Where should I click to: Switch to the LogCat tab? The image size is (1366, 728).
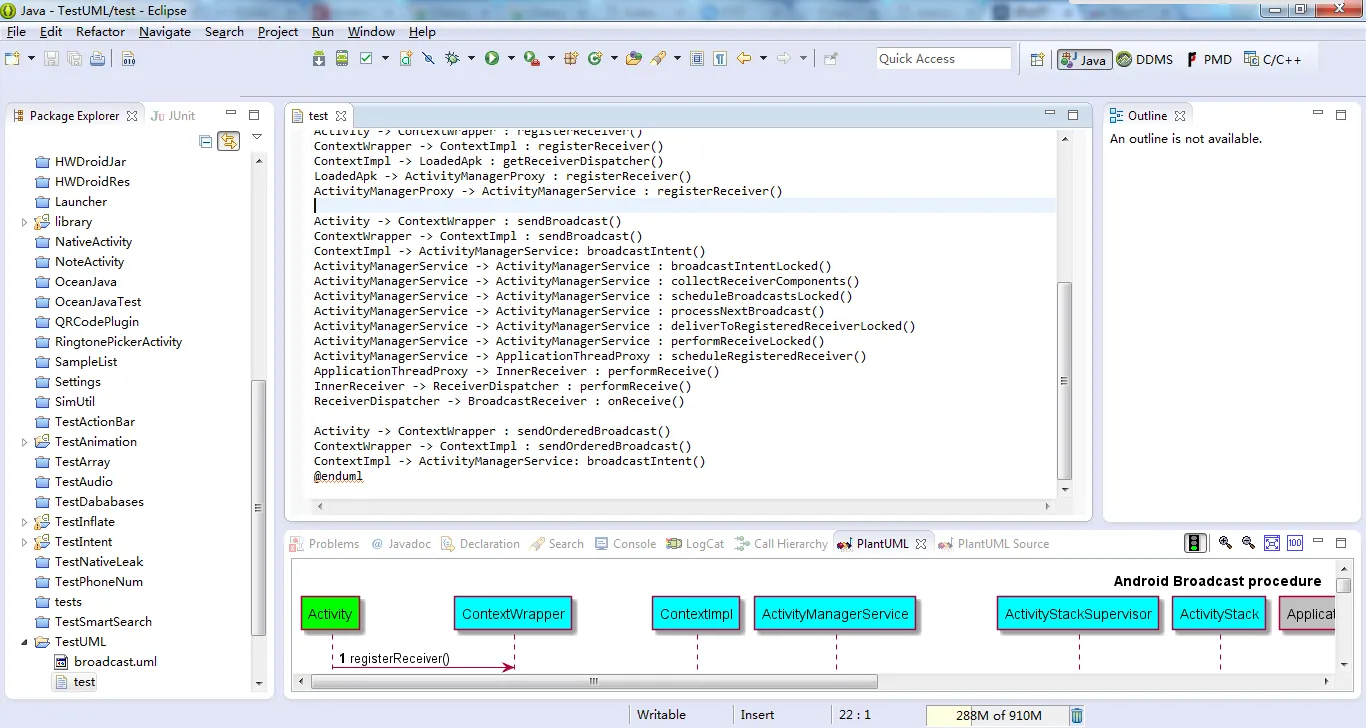point(694,543)
